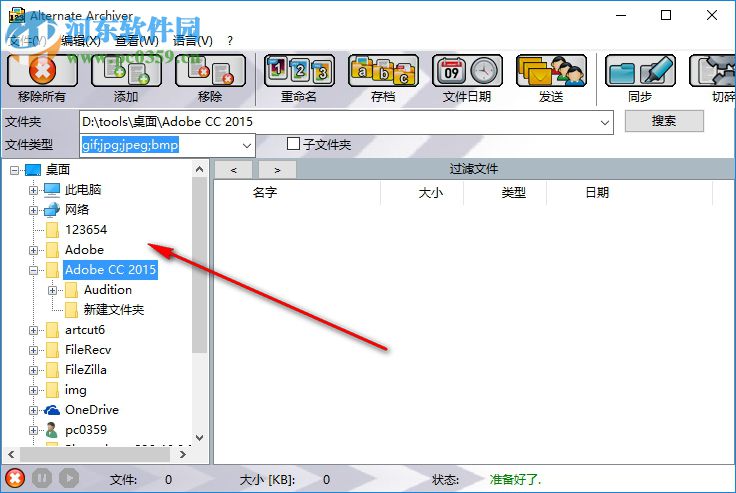This screenshot has height=493, width=736.
Task: Open the 文件夹 folder path dropdown
Action: click(605, 123)
